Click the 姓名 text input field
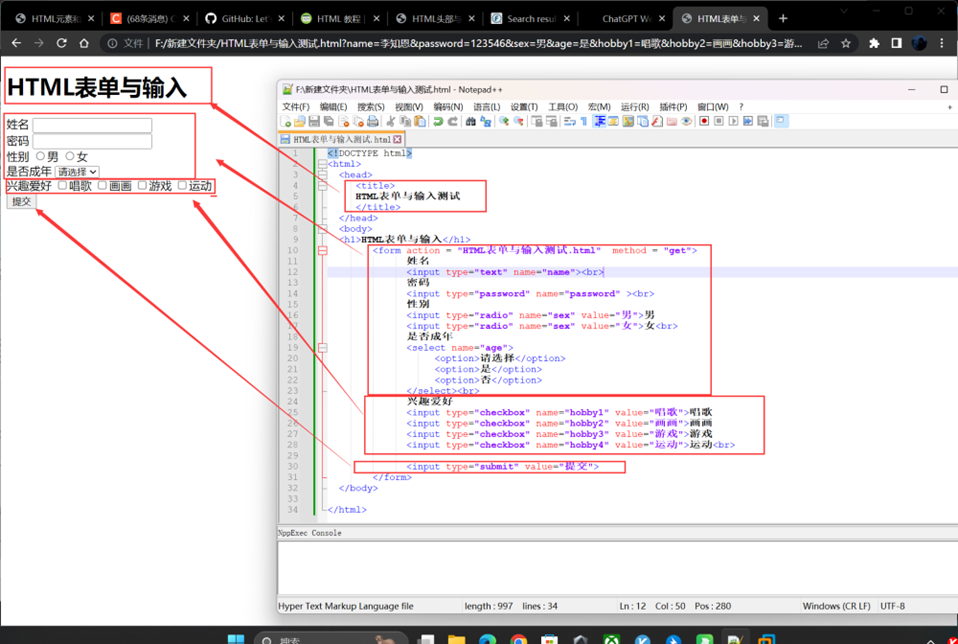The width and height of the screenshot is (958, 644). pyautogui.click(x=92, y=126)
